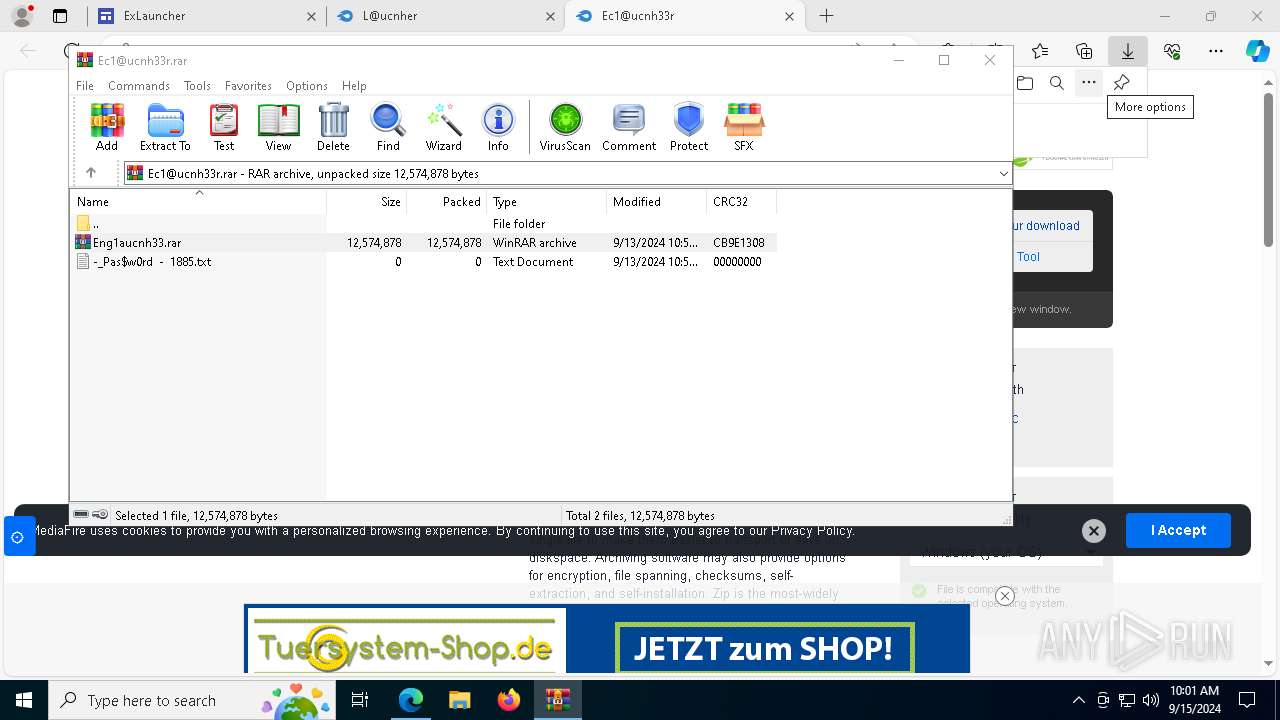The width and height of the screenshot is (1280, 720).
Task: Click the More options ellipsis in downloads panel
Action: pyautogui.click(x=1089, y=83)
